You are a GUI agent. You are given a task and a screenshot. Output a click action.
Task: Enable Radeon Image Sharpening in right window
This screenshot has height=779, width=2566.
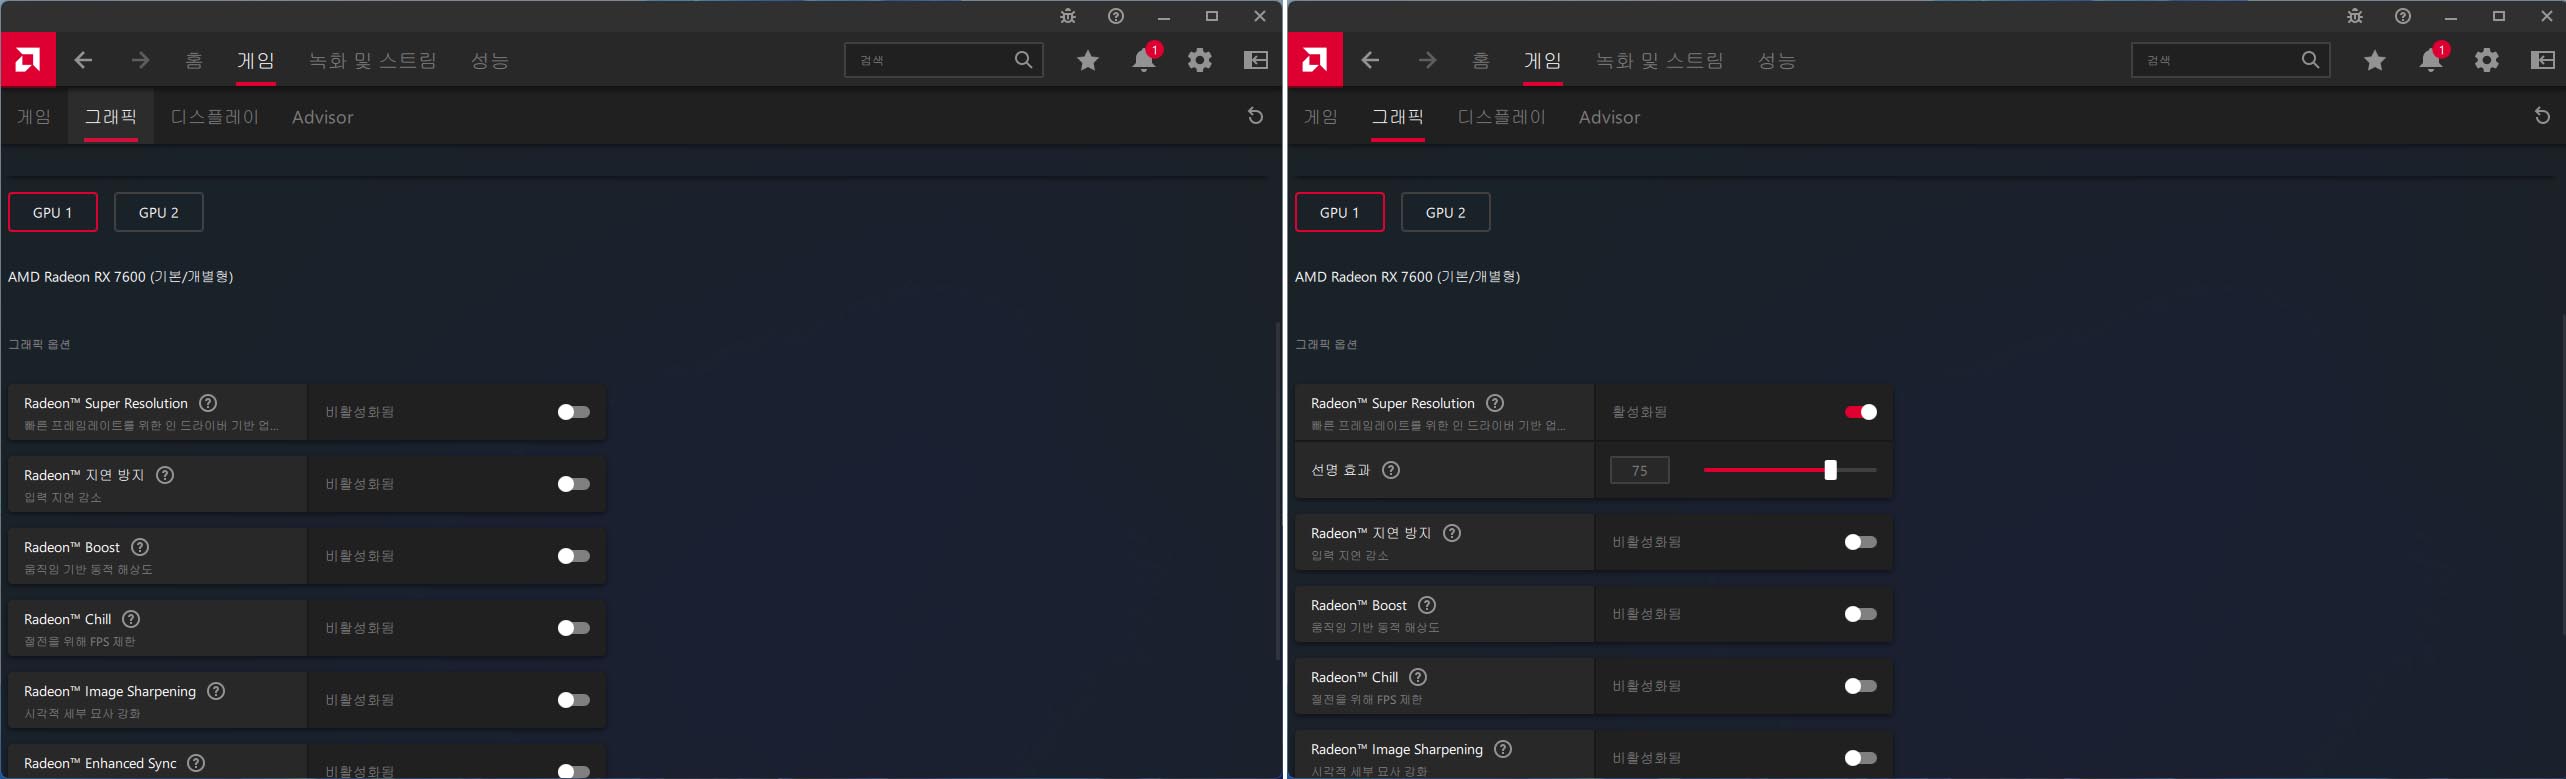click(x=1861, y=758)
